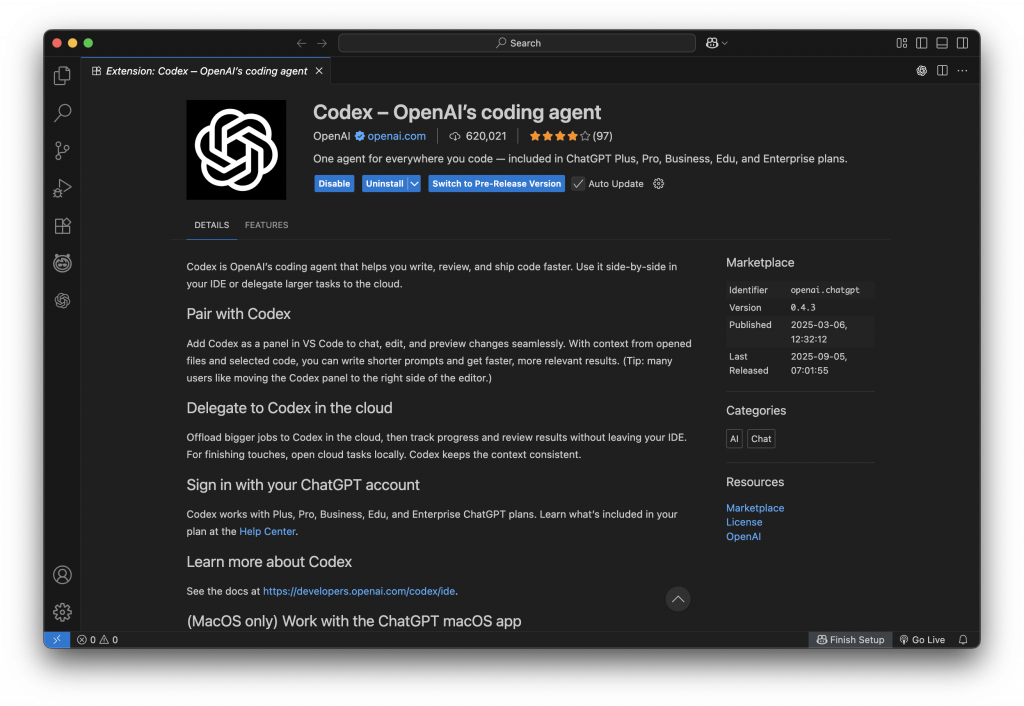
Task: Open Run and Debug view
Action: 63,188
